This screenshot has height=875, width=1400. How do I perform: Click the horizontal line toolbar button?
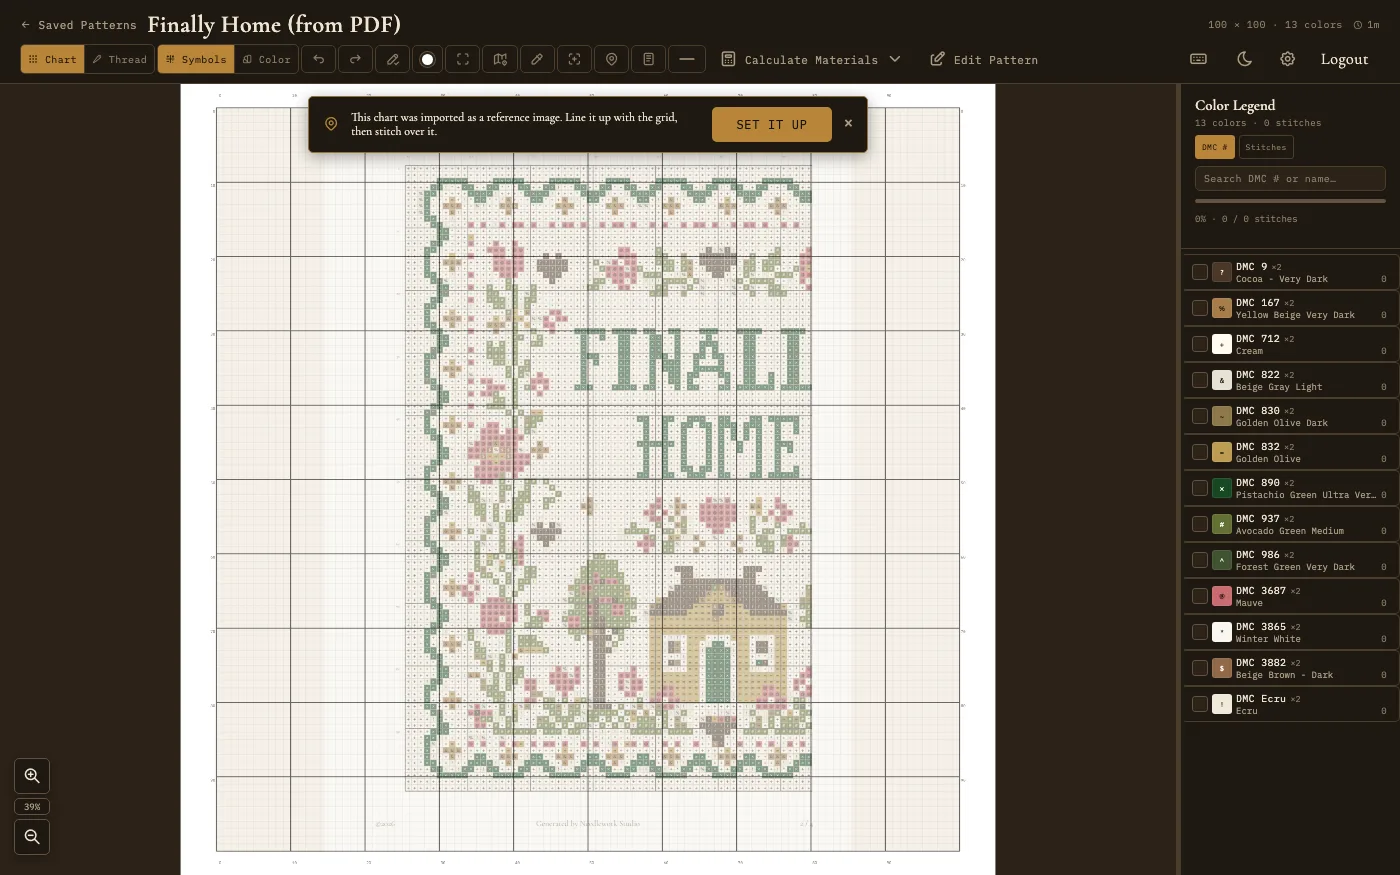click(x=686, y=59)
